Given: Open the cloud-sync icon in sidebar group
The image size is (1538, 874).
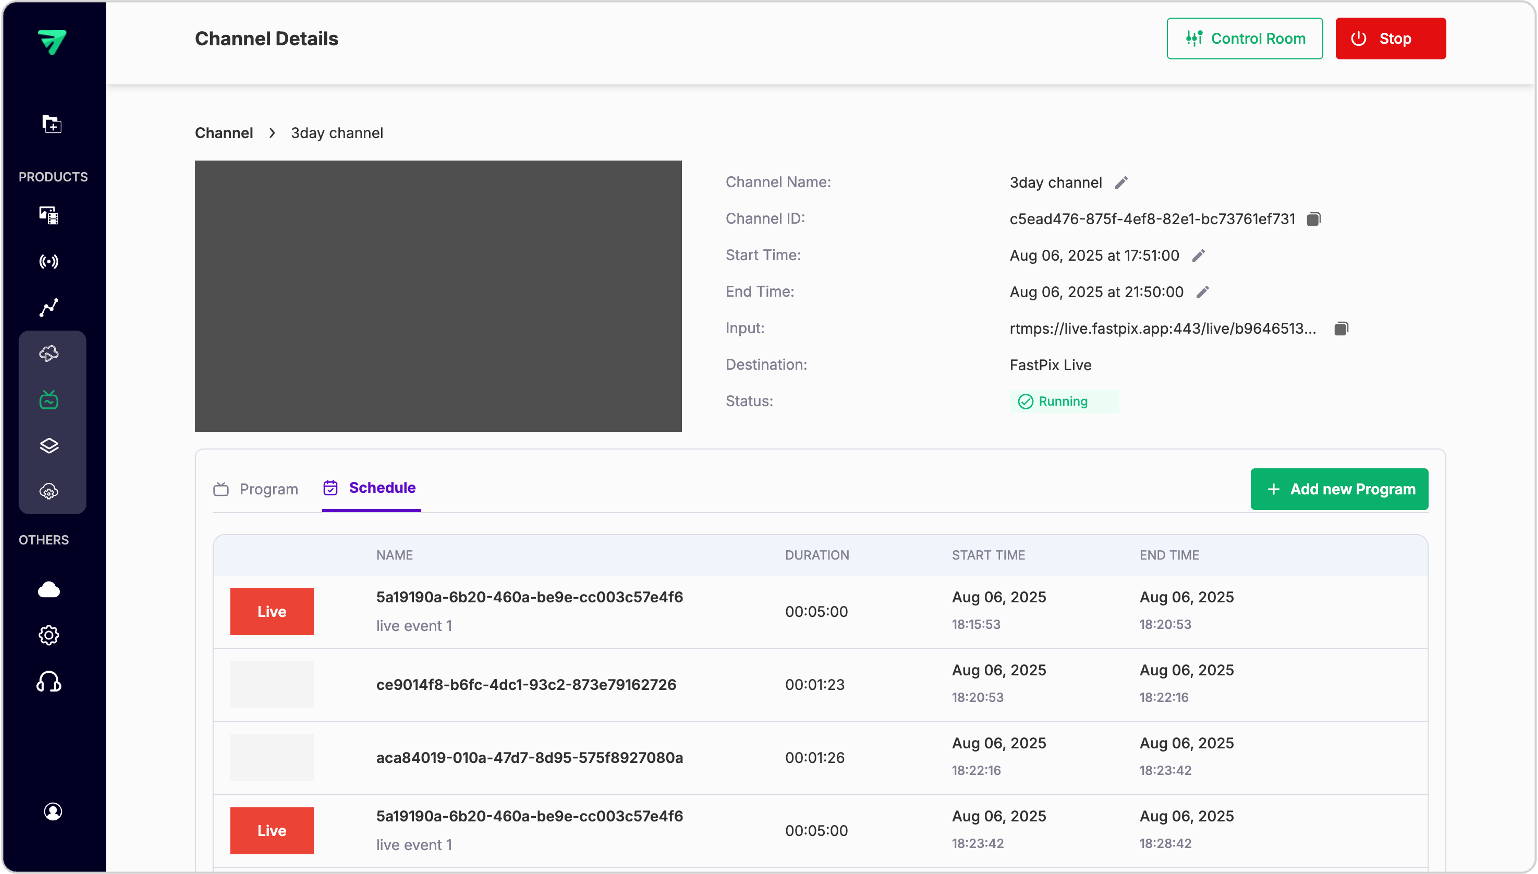Looking at the screenshot, I should pyautogui.click(x=49, y=354).
